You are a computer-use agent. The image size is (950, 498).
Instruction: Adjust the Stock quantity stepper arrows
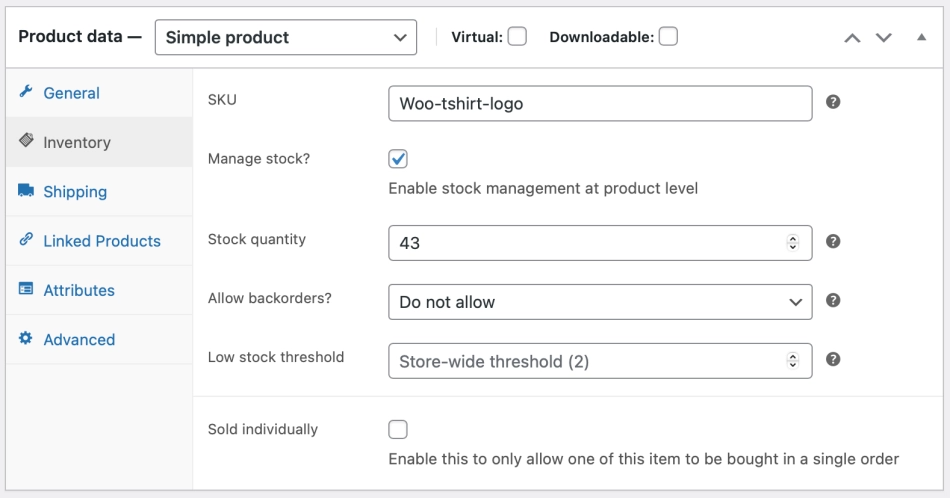[793, 242]
